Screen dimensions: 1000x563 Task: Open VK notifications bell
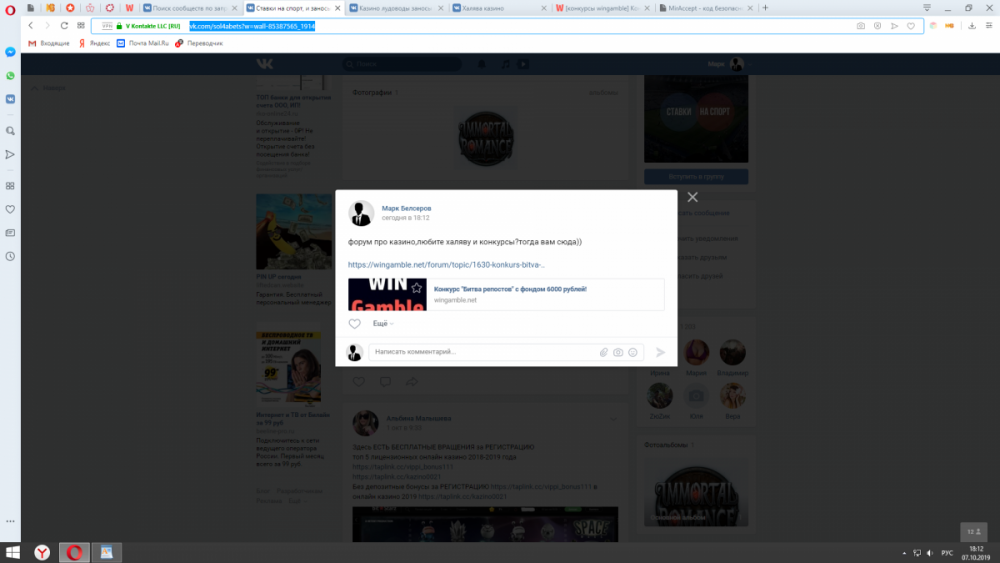pyautogui.click(x=482, y=64)
